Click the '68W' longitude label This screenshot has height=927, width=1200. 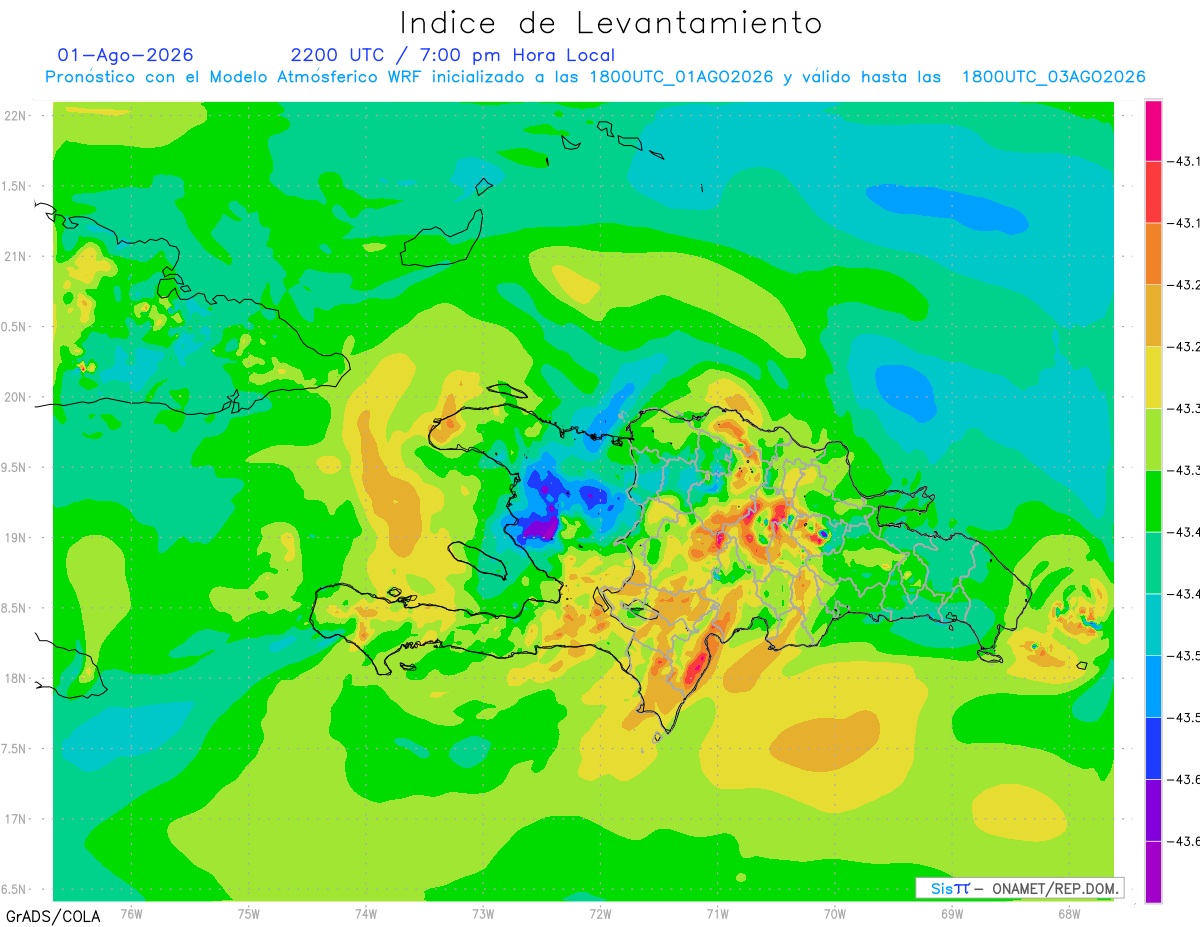click(1069, 913)
